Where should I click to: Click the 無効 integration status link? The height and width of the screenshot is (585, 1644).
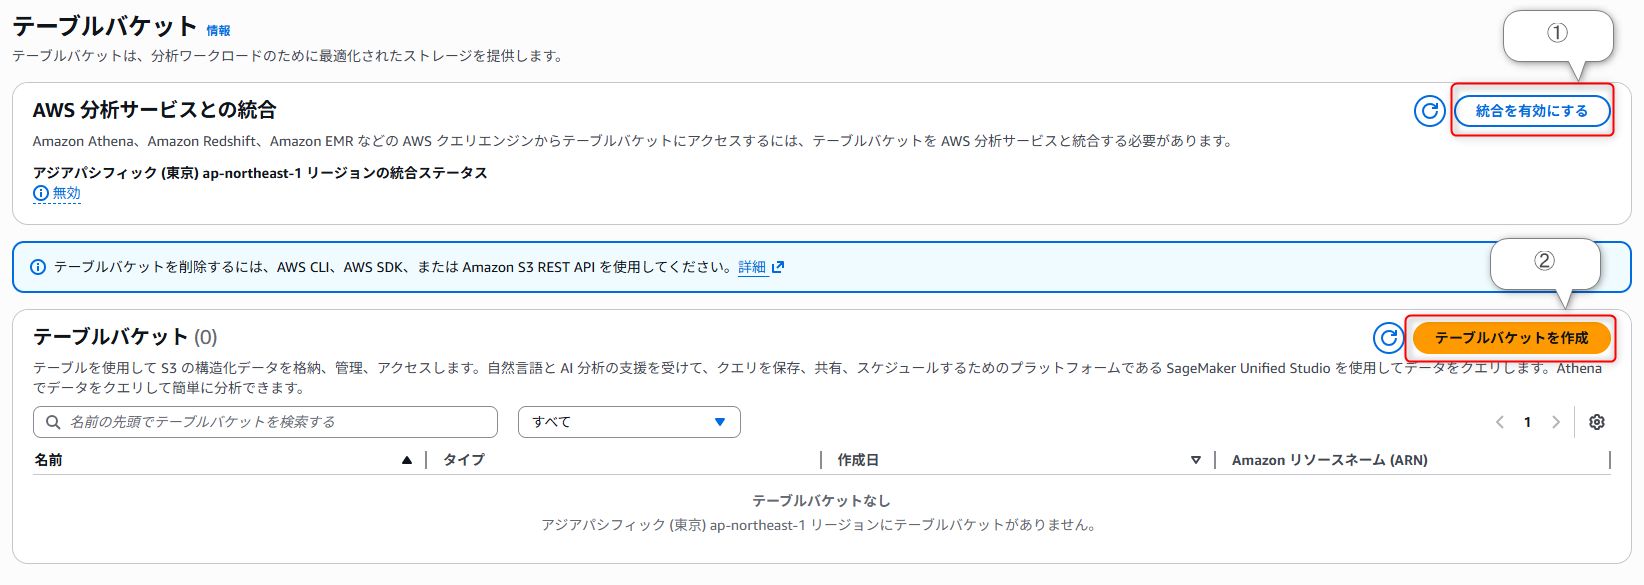pos(57,193)
